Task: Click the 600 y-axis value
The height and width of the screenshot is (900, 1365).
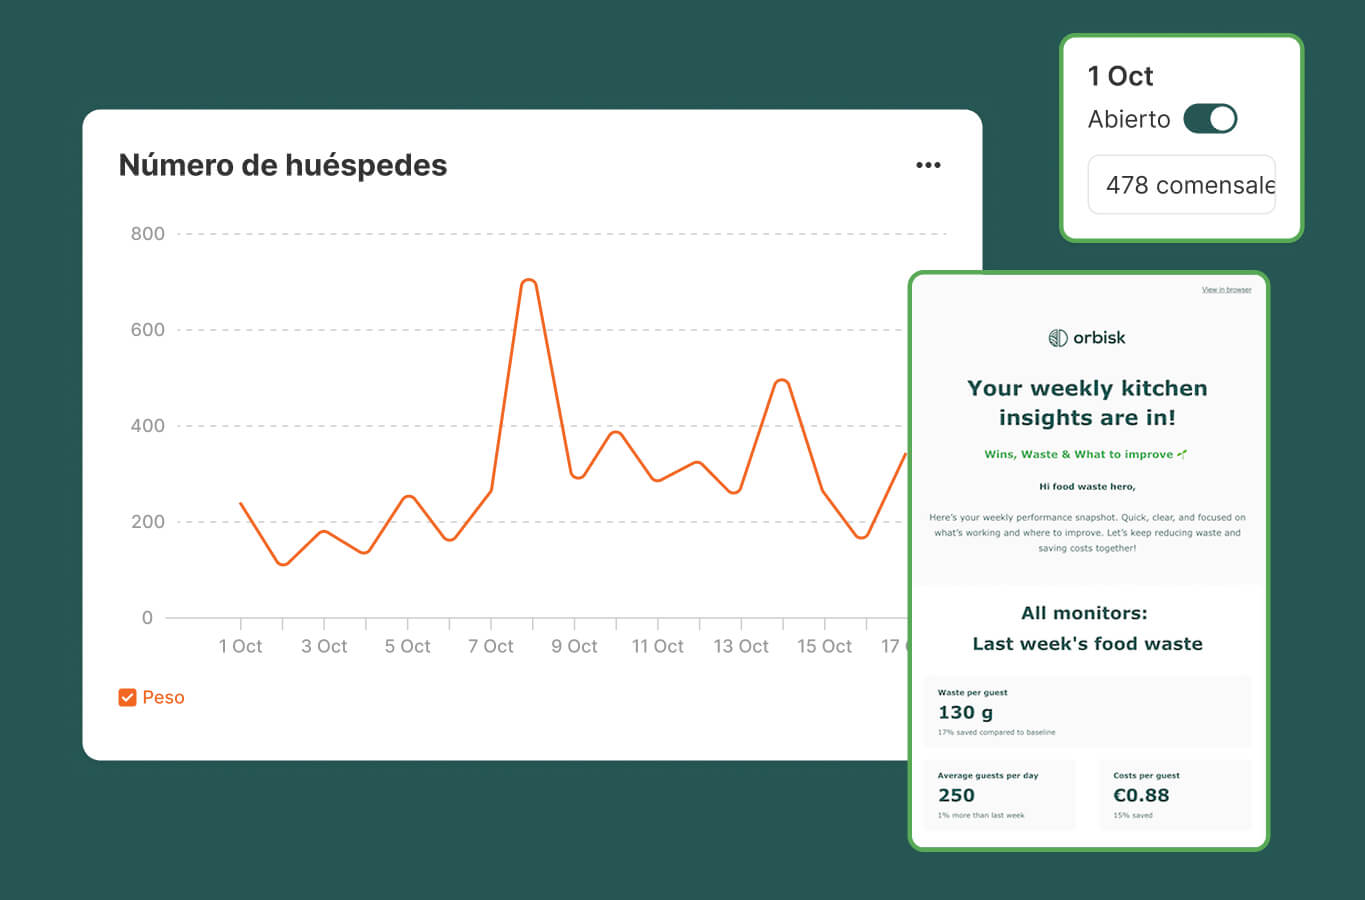Action: [148, 330]
